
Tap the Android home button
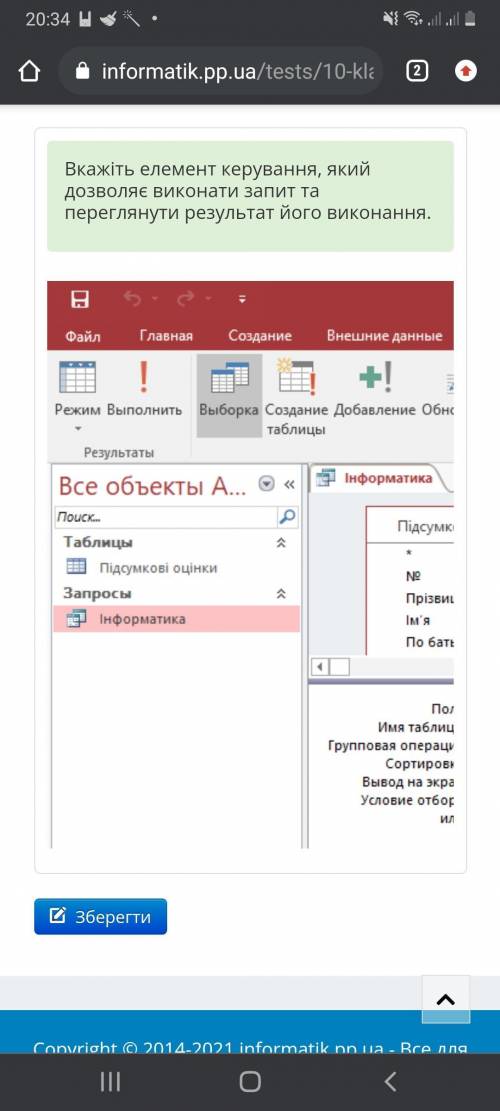pos(250,1081)
